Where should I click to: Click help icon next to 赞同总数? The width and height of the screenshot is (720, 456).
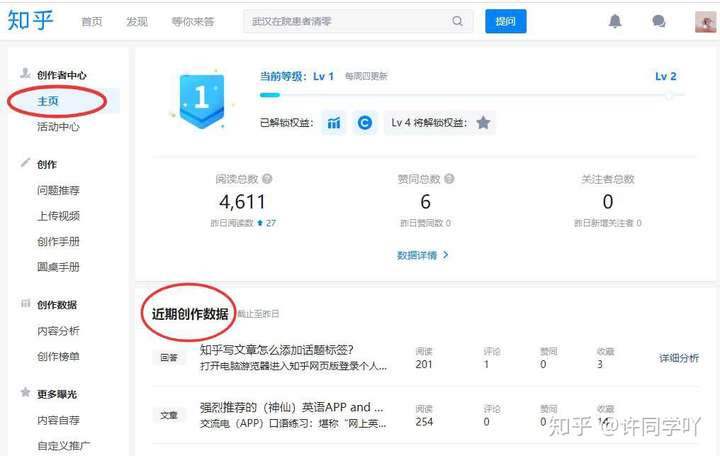pyautogui.click(x=449, y=179)
